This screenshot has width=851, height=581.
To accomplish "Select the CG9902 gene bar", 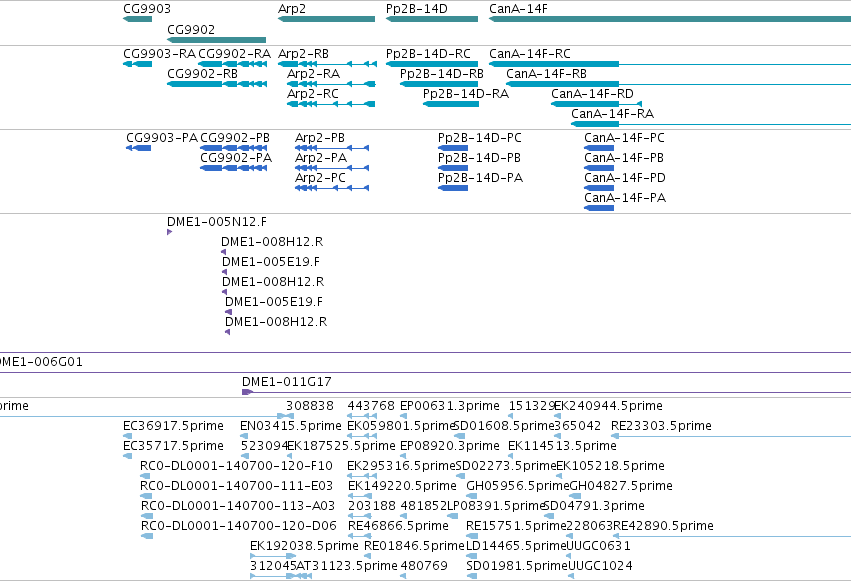I will [217, 40].
